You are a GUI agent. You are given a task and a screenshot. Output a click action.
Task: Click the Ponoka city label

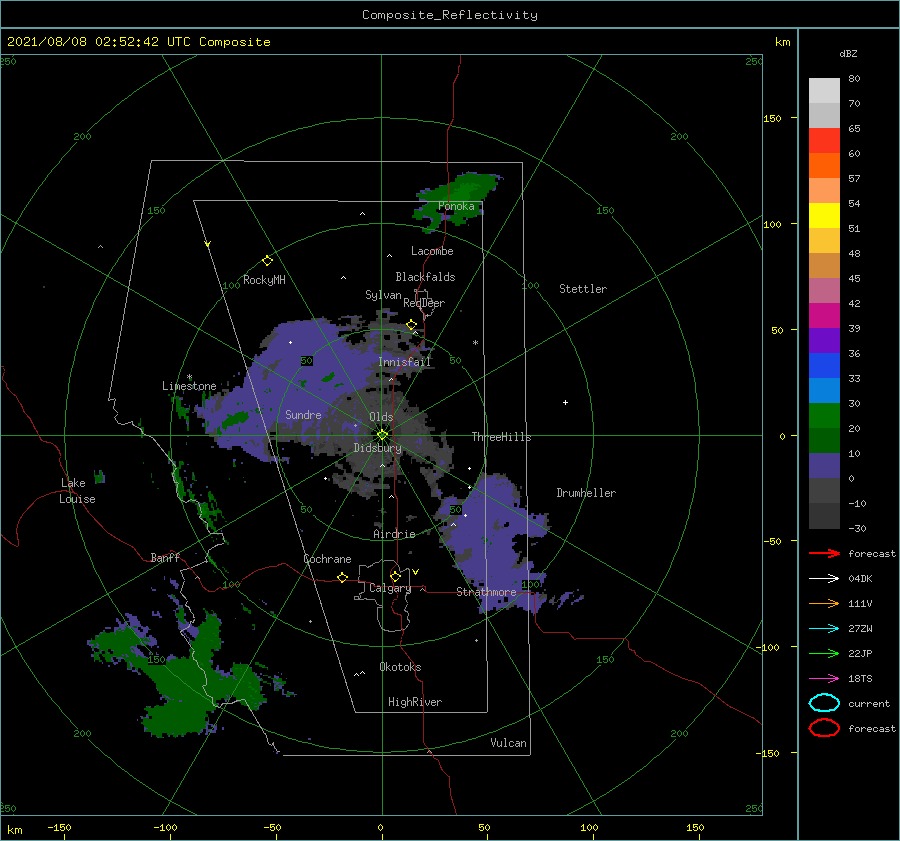pos(456,206)
